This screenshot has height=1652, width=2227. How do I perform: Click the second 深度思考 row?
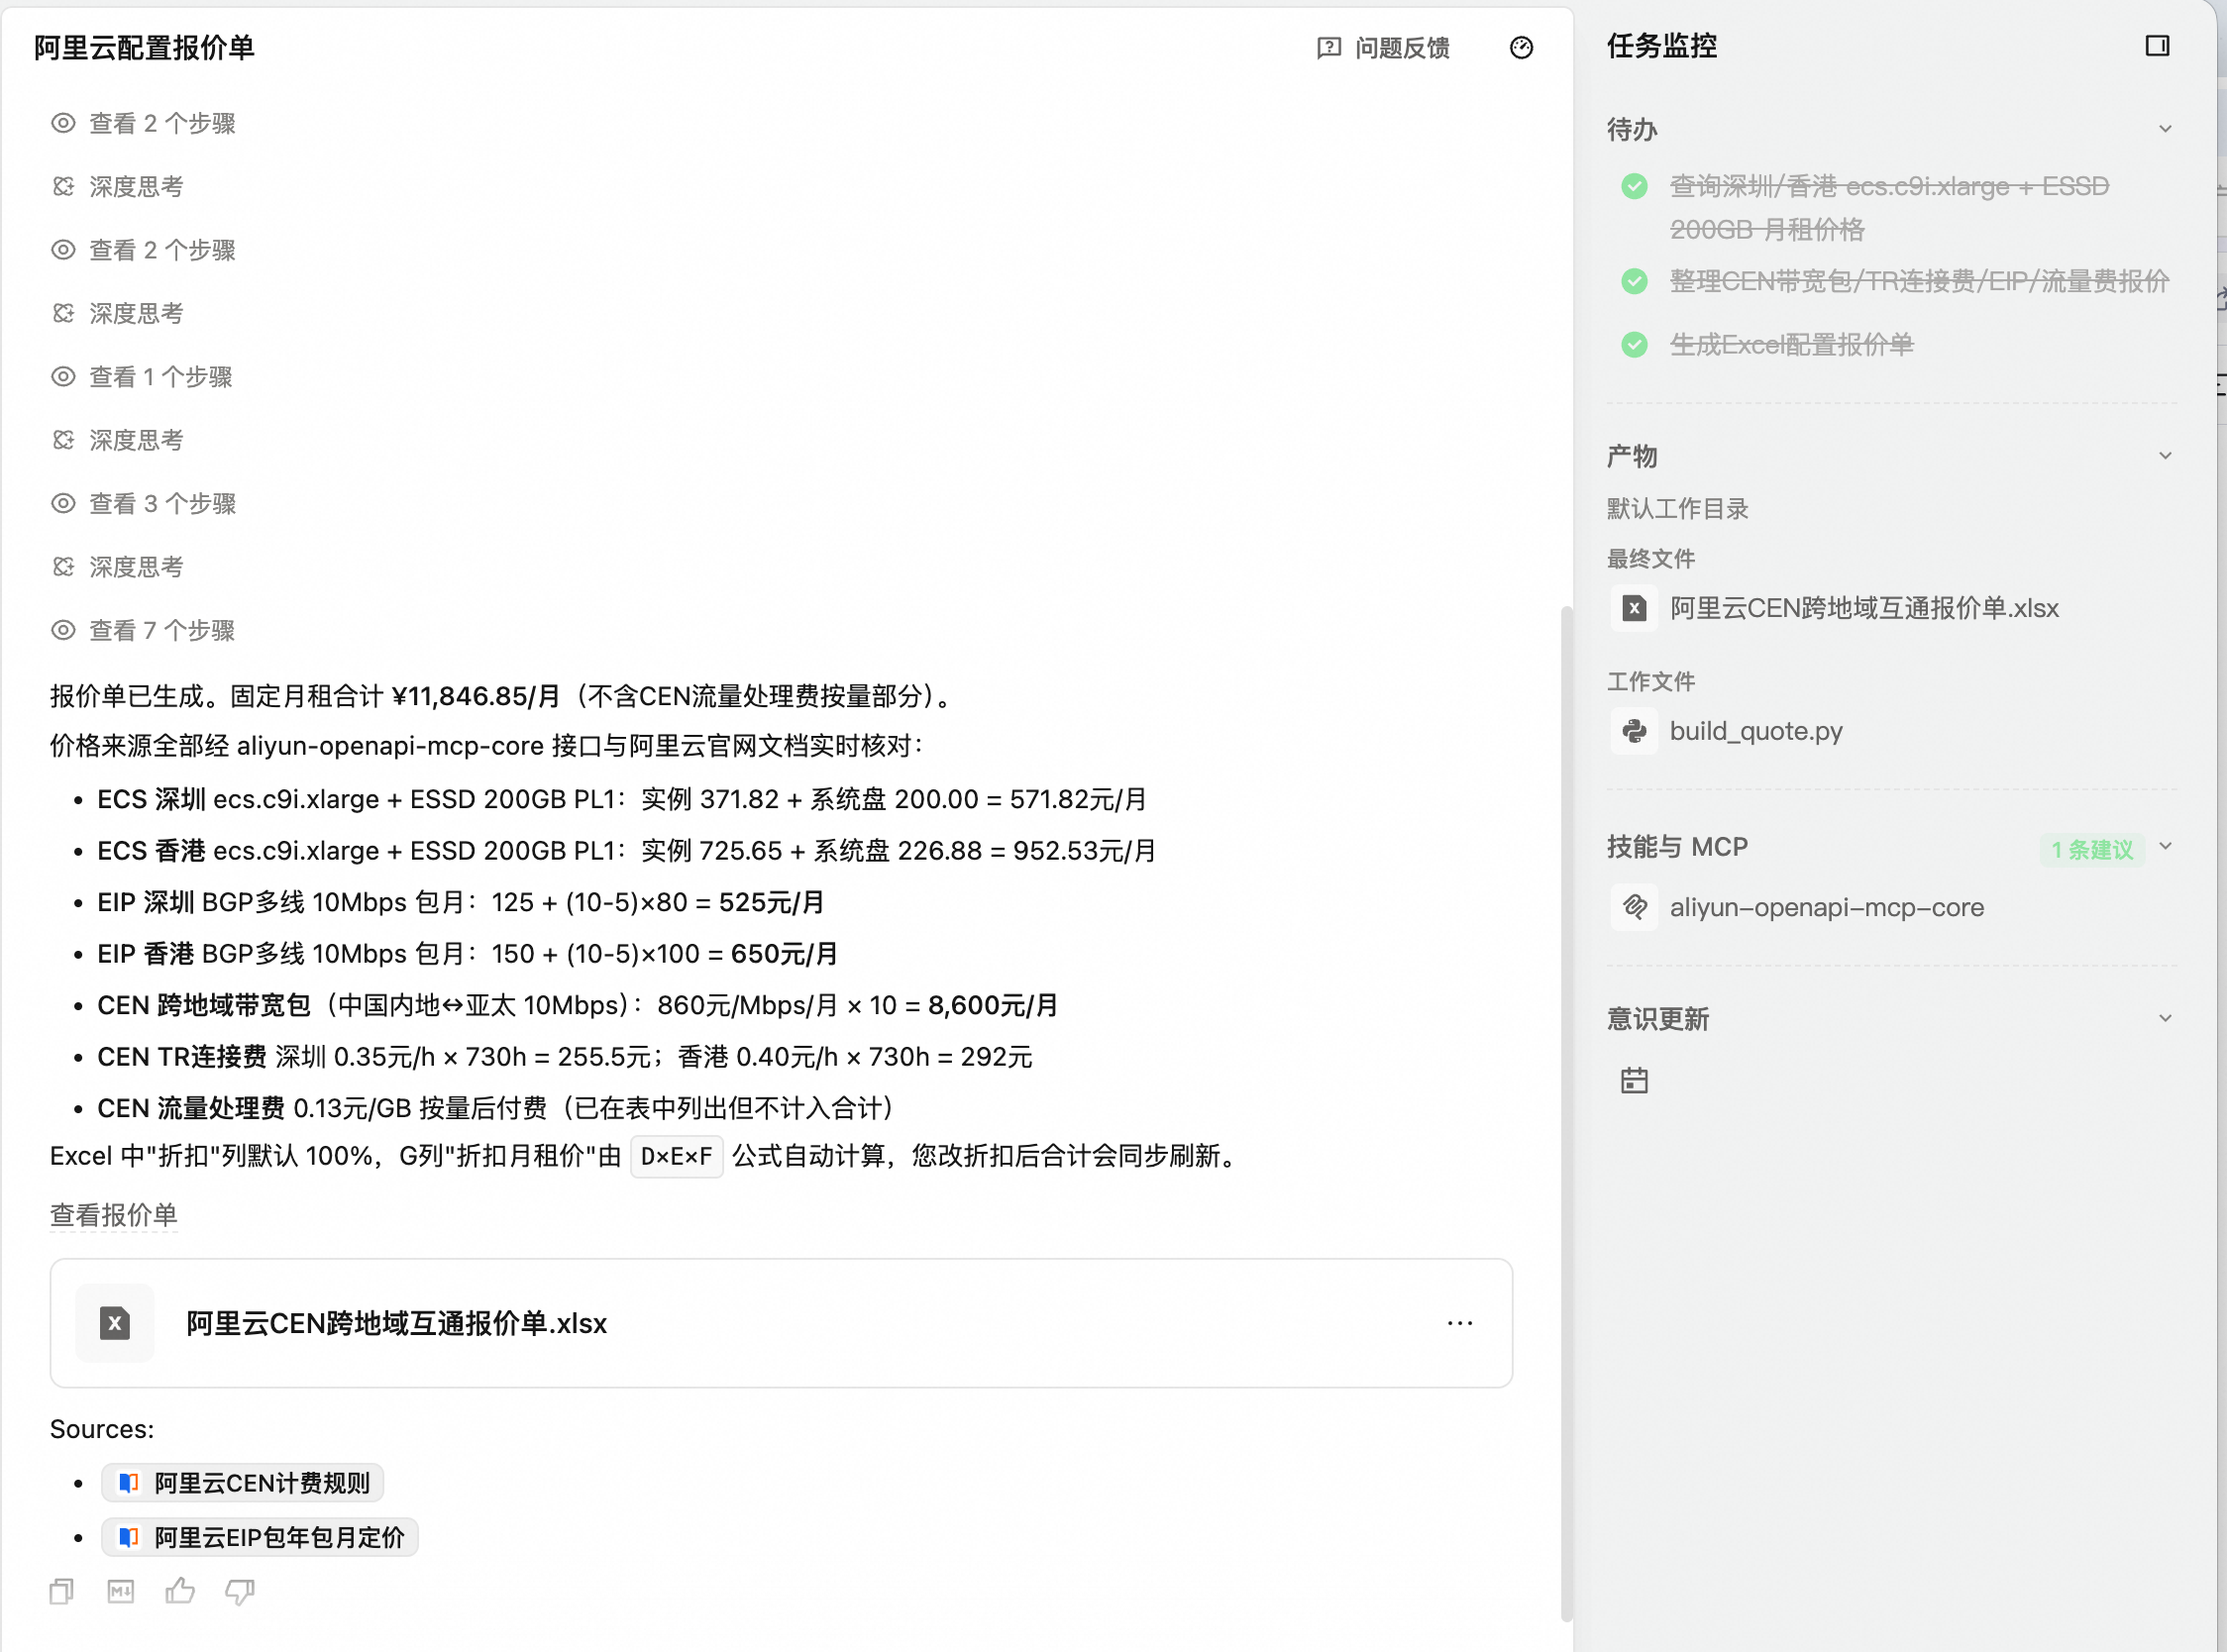pyautogui.click(x=118, y=313)
